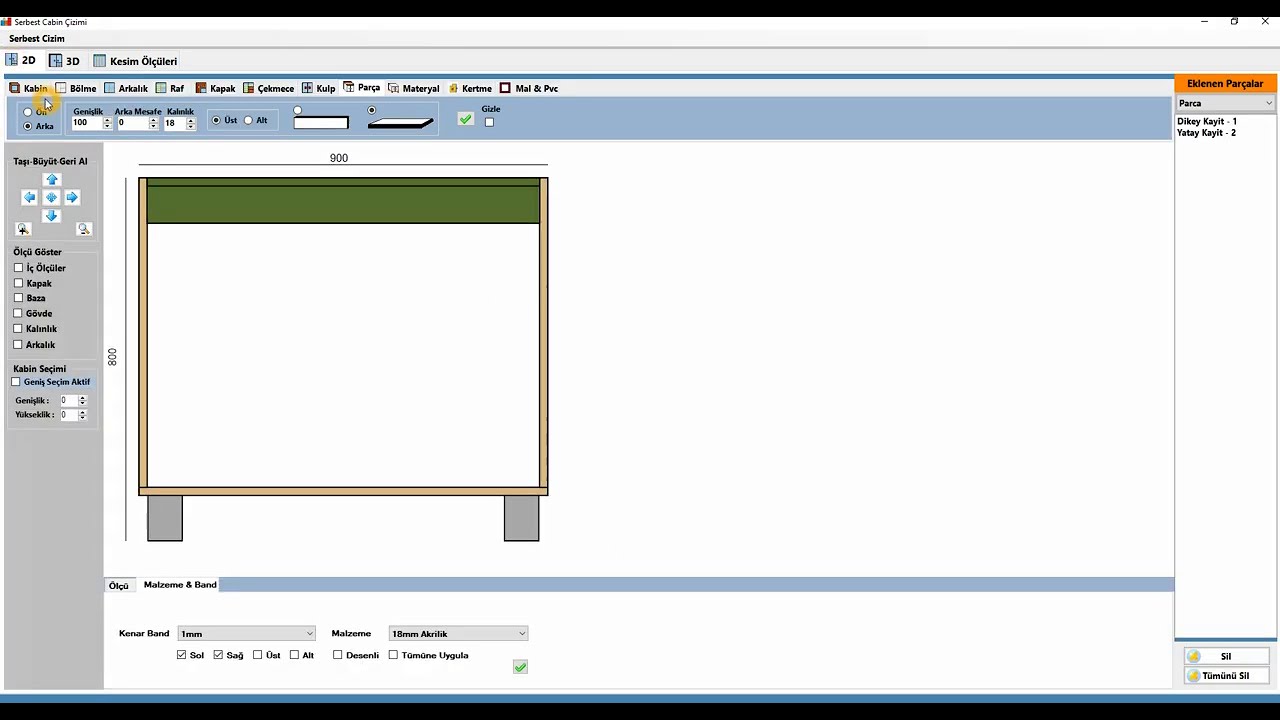1280x720 pixels.
Task: Enable İç Ölçüler dimension display
Action: 18,268
